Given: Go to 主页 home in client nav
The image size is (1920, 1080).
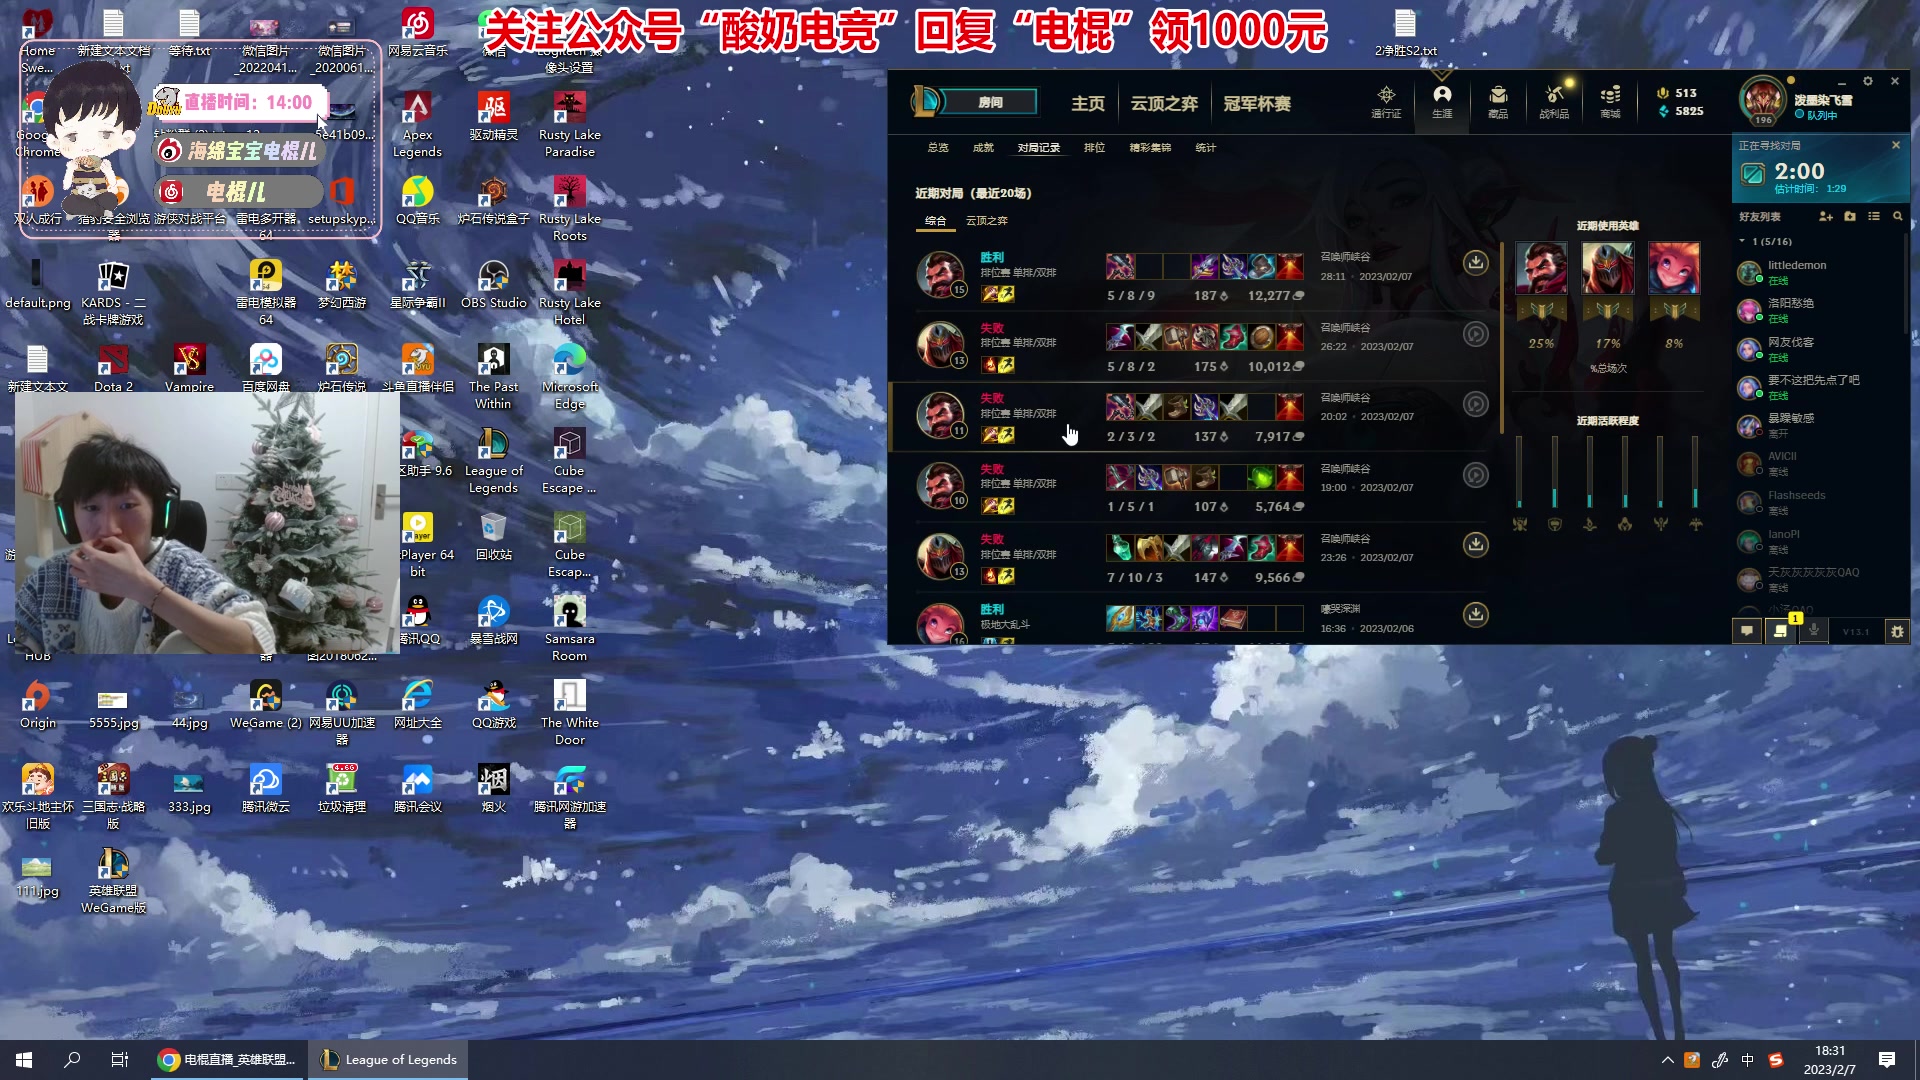Looking at the screenshot, I should pyautogui.click(x=1088, y=103).
